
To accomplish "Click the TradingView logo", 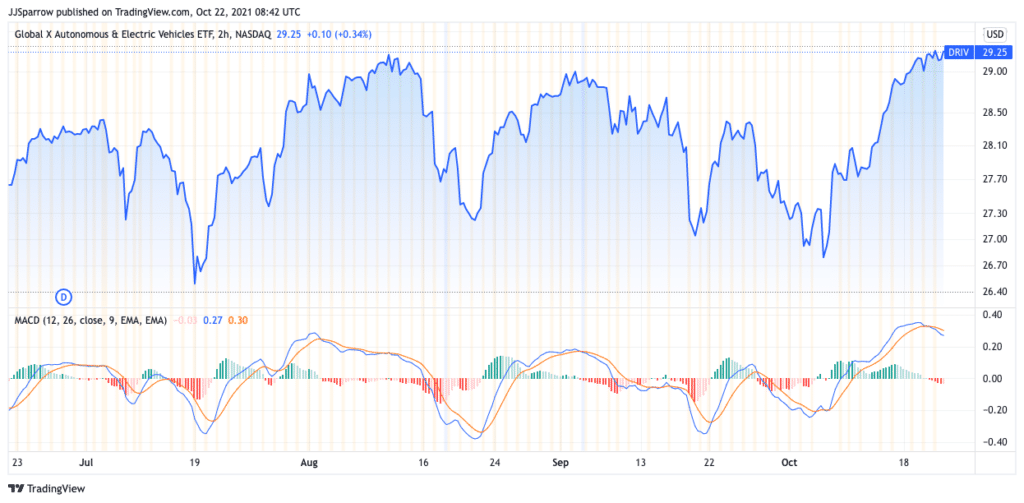I will pyautogui.click(x=46, y=488).
